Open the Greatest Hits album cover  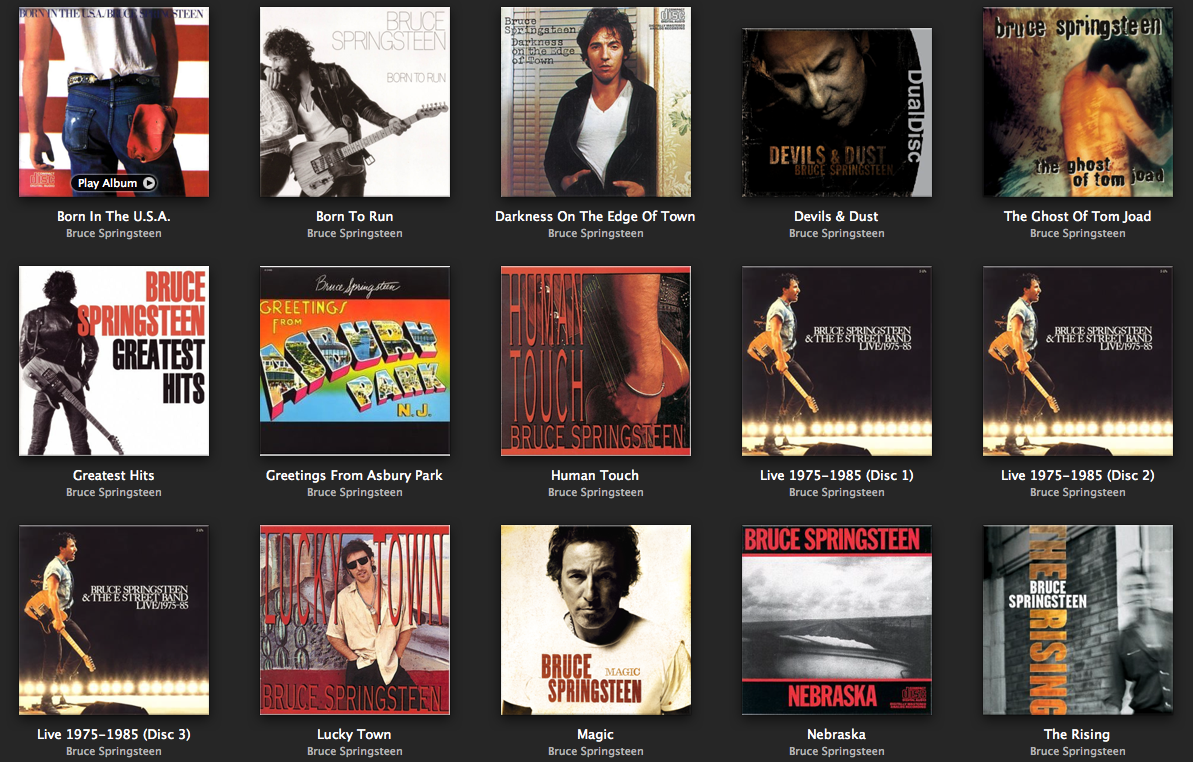pyautogui.click(x=114, y=360)
